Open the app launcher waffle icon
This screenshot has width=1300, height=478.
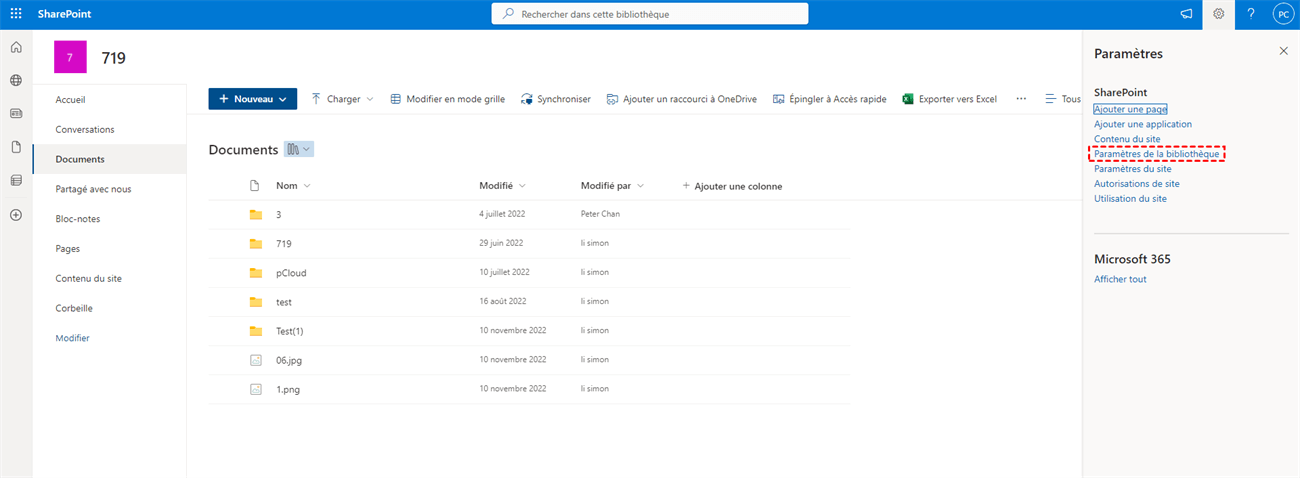point(16,14)
